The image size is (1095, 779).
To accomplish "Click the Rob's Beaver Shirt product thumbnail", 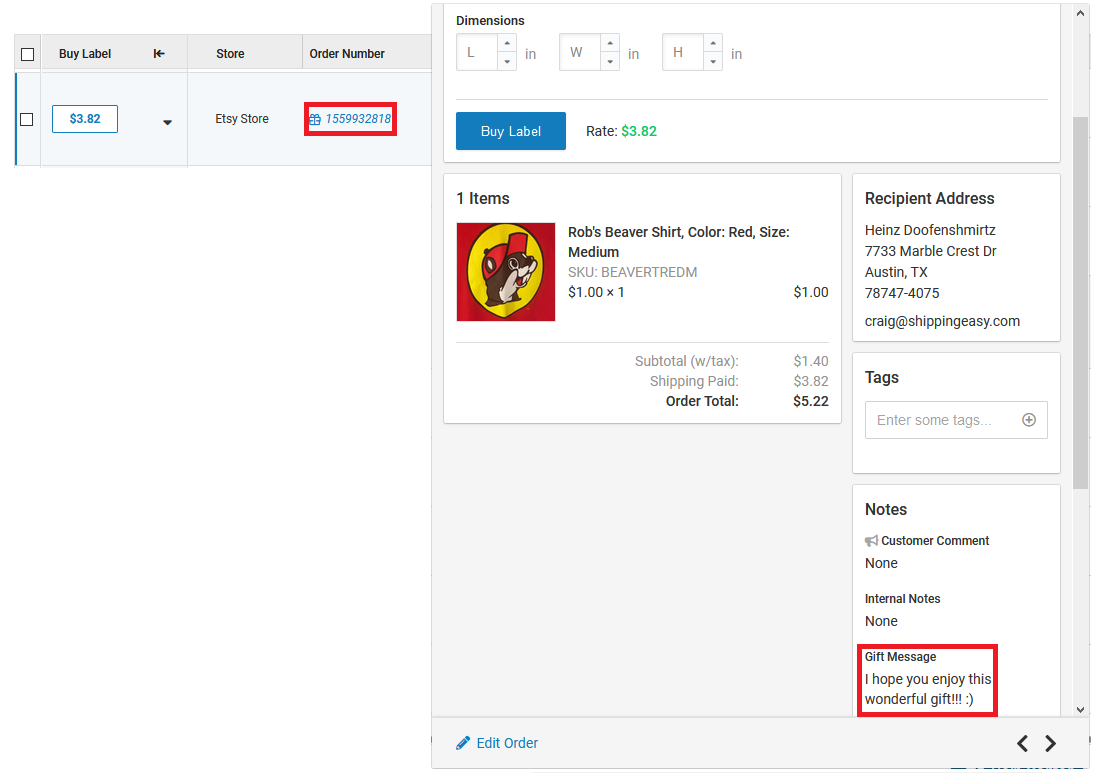I will coord(505,271).
